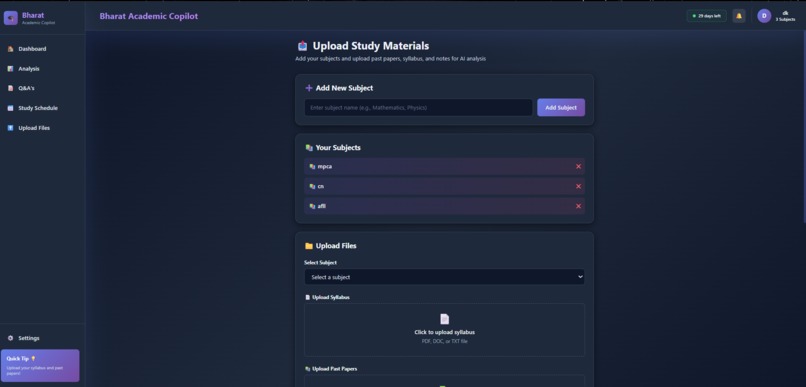
Task: Click to upload syllabus drop zone
Action: pyautogui.click(x=444, y=330)
